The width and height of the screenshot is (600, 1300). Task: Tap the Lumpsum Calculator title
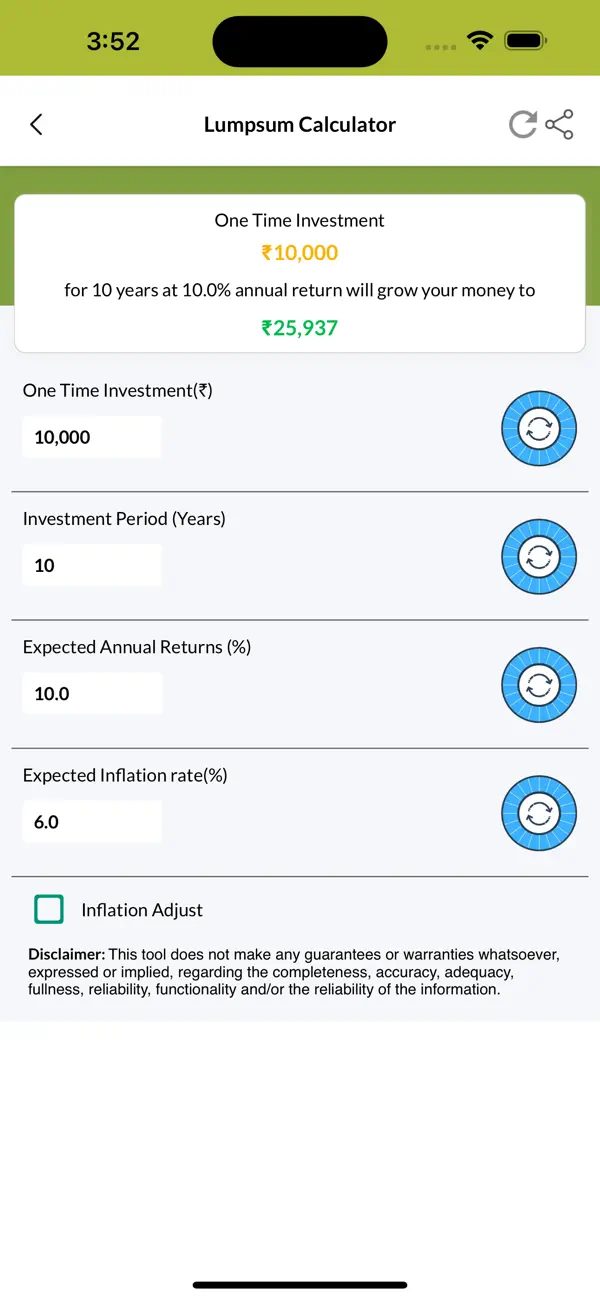[299, 124]
